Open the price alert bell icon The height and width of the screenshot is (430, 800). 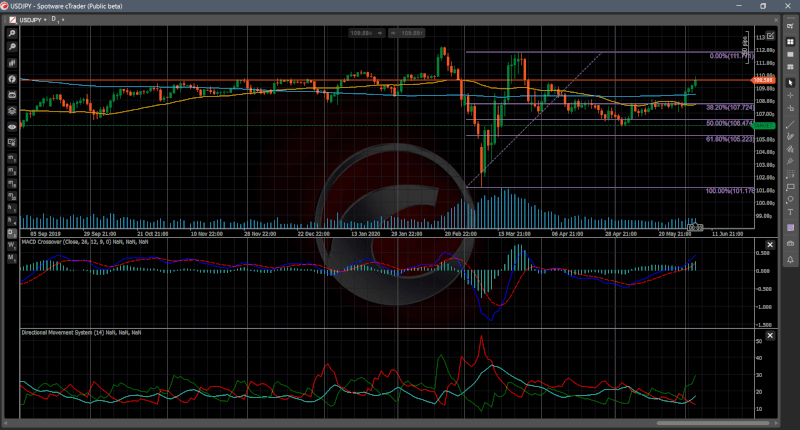[x=790, y=259]
